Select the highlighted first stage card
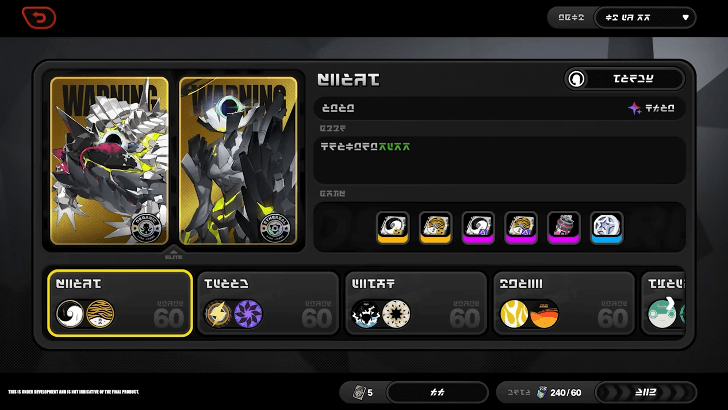The width and height of the screenshot is (728, 410). point(120,303)
